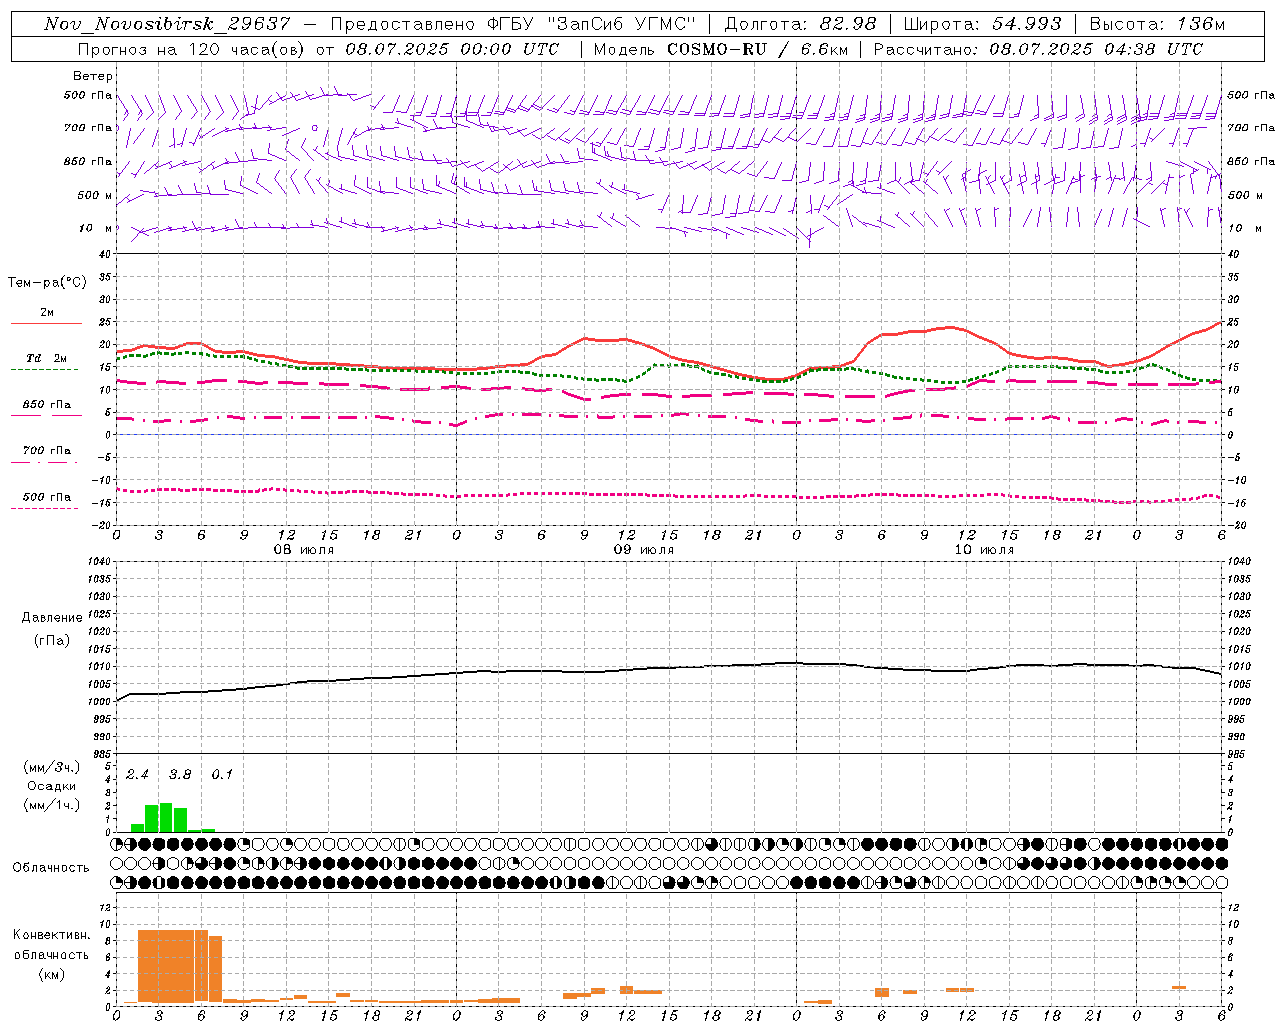Click the model name COSMO-RU / 6.6км
The width and height of the screenshot is (1280, 1024).
tap(757, 49)
